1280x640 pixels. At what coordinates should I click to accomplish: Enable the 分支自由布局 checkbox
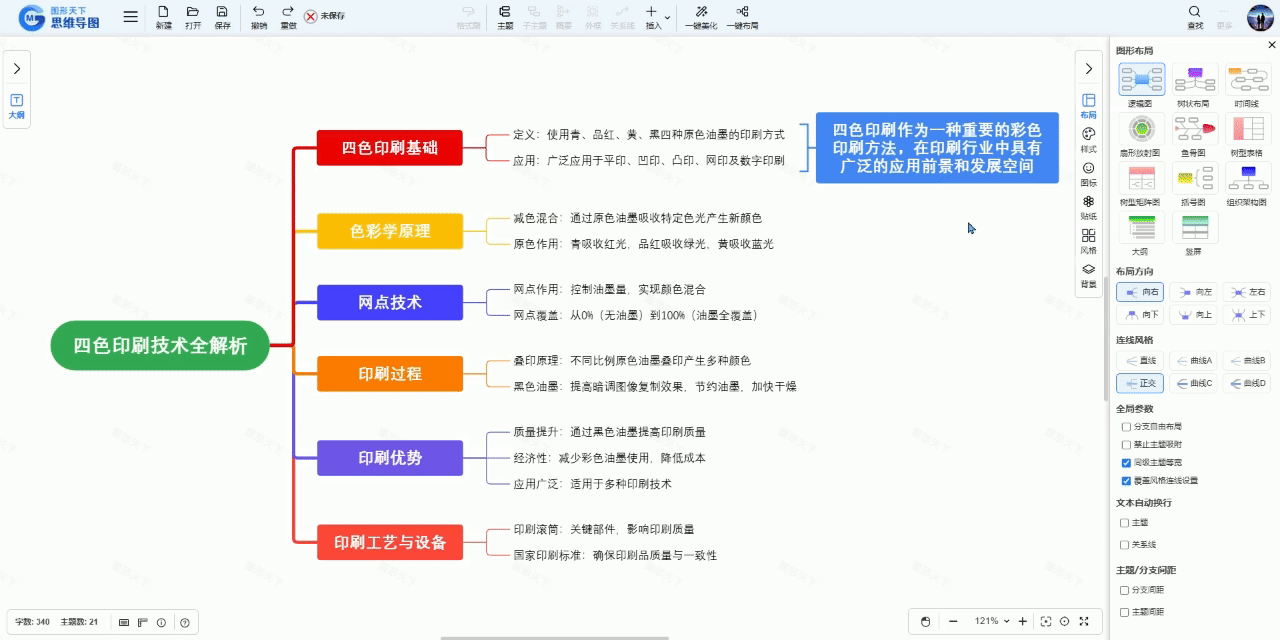point(1126,426)
